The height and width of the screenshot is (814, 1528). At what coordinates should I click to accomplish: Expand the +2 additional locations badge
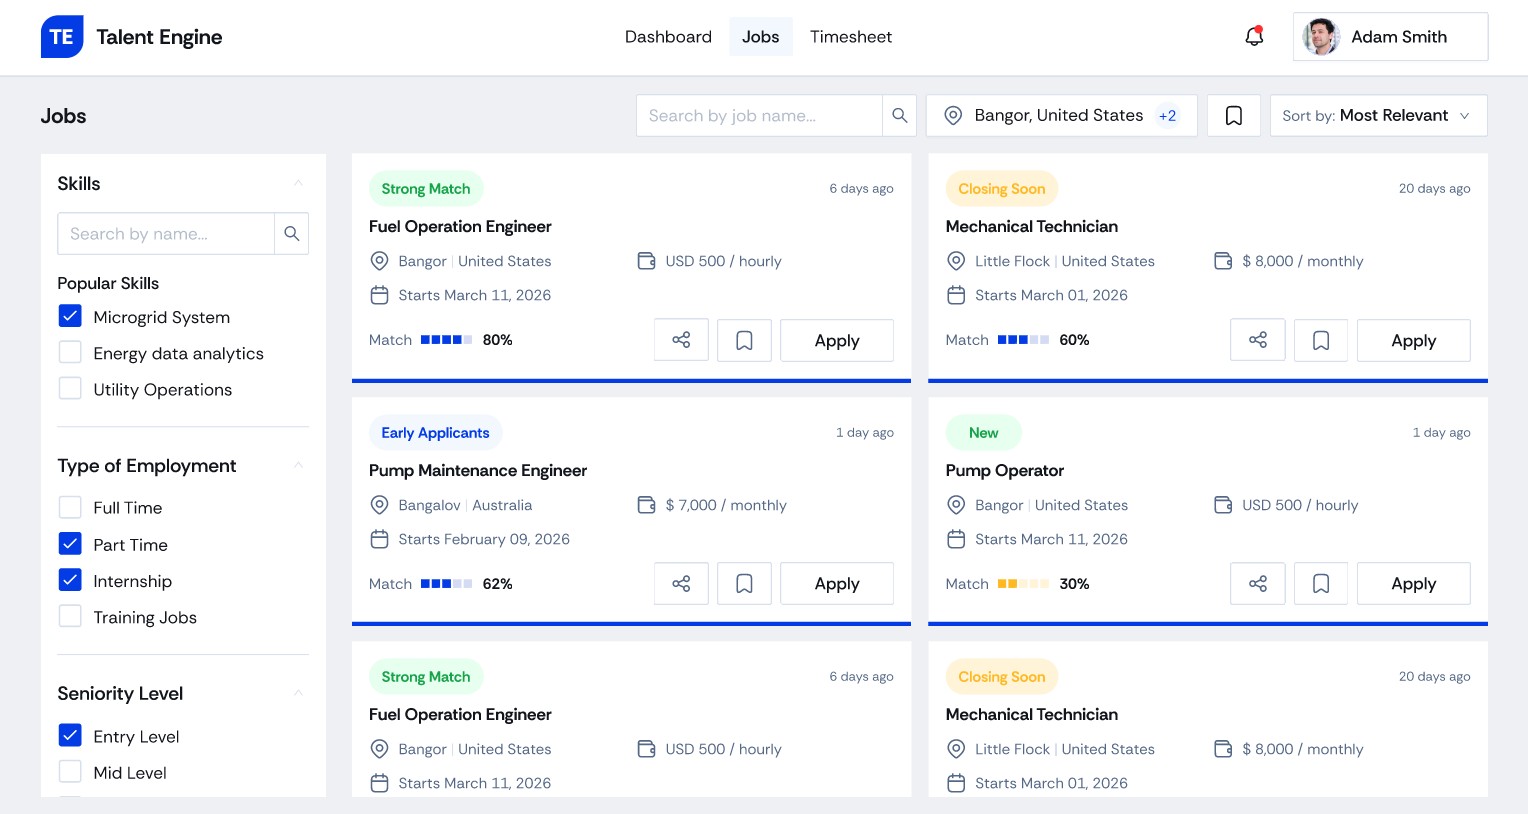click(1167, 116)
